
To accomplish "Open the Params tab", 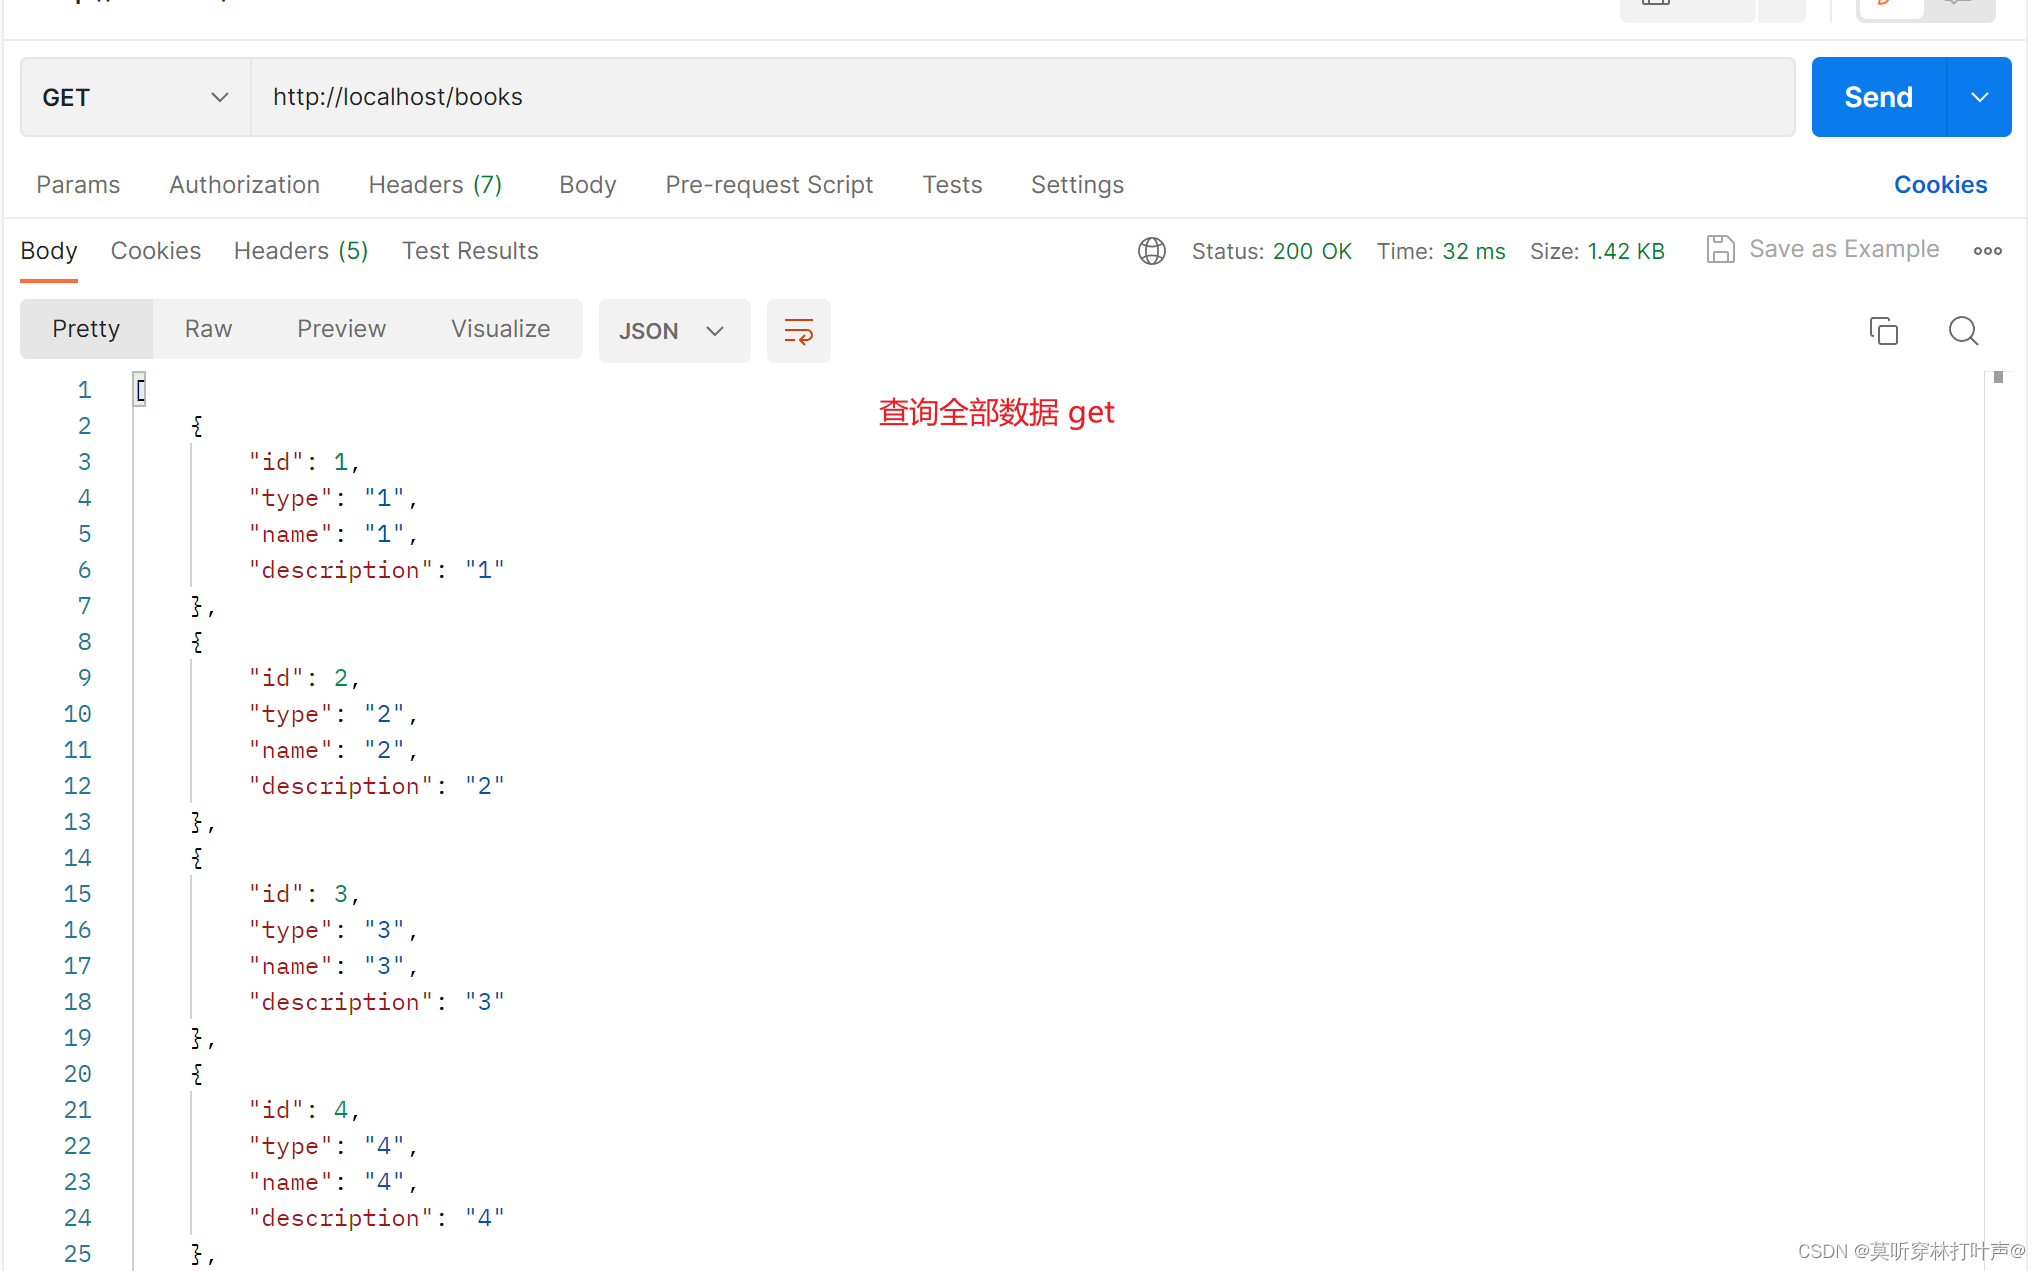I will (x=78, y=185).
